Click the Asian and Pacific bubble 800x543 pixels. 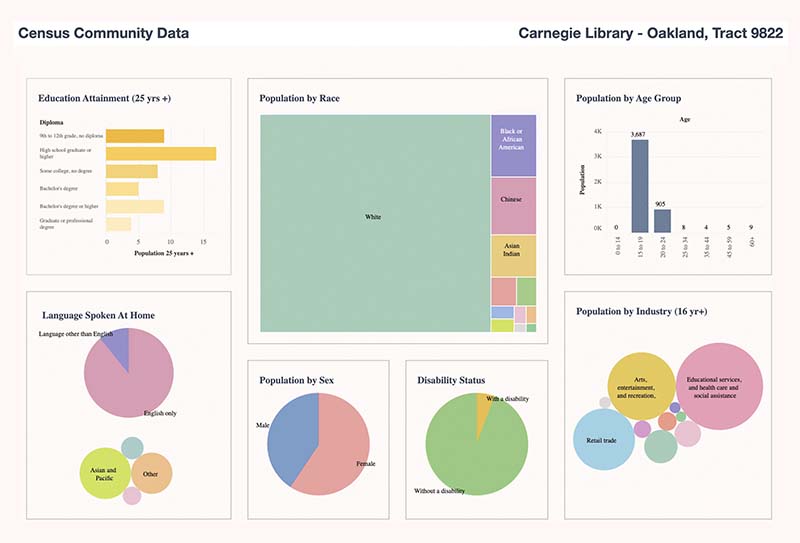(104, 474)
